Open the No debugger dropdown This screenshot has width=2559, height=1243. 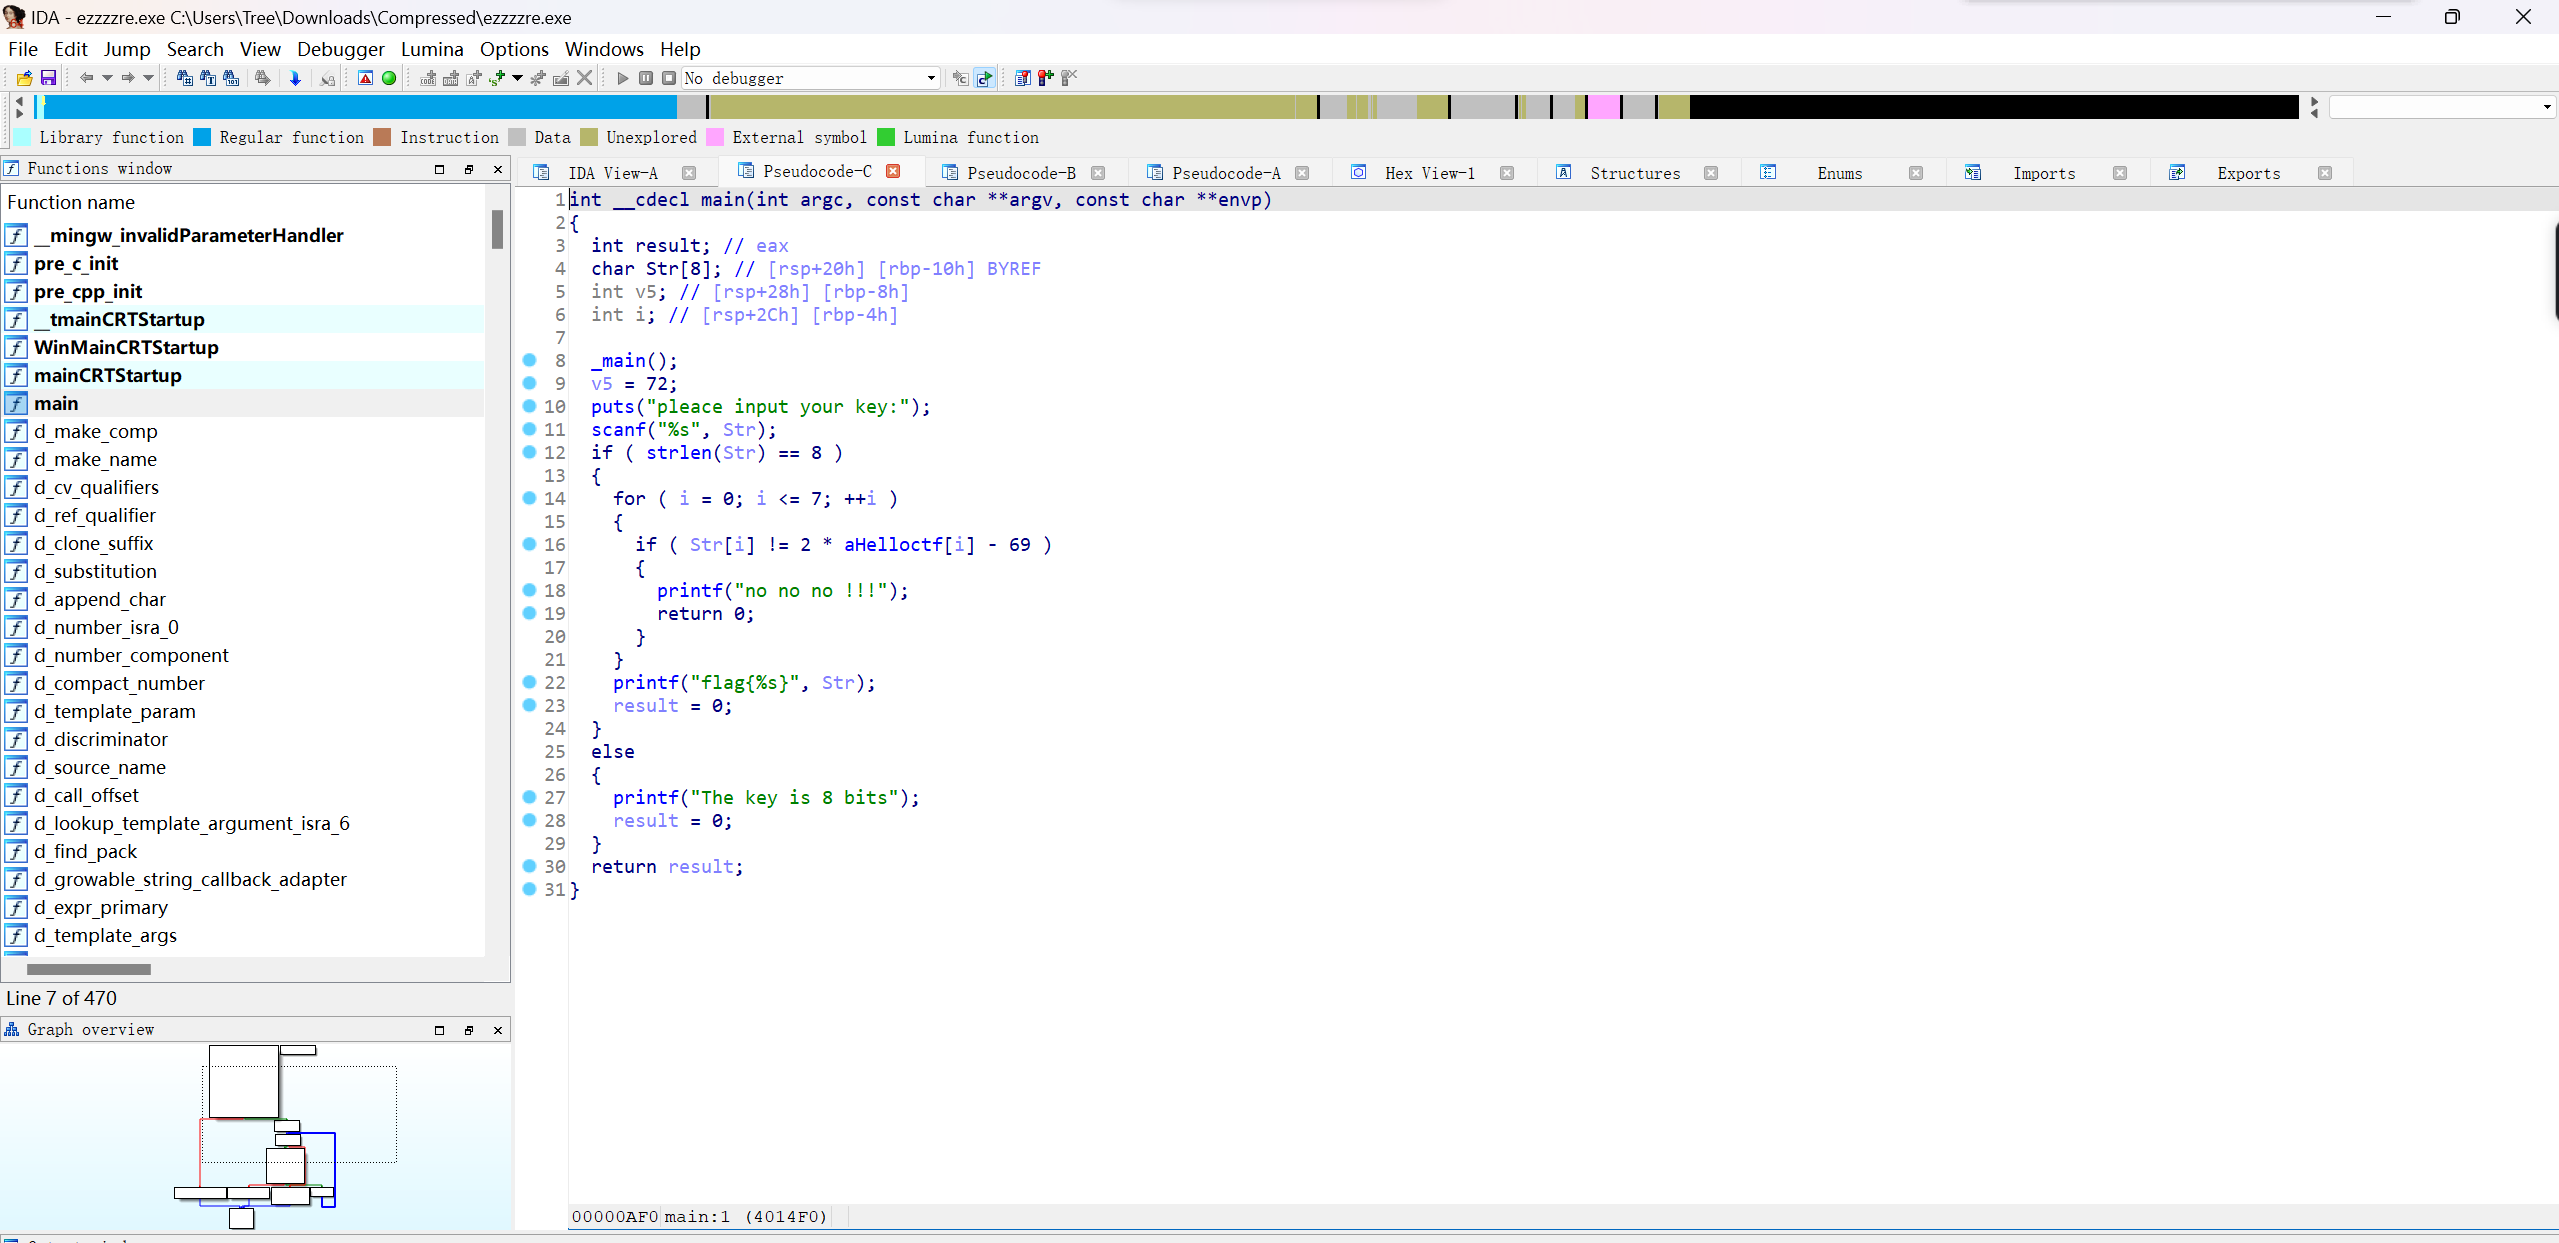[930, 78]
